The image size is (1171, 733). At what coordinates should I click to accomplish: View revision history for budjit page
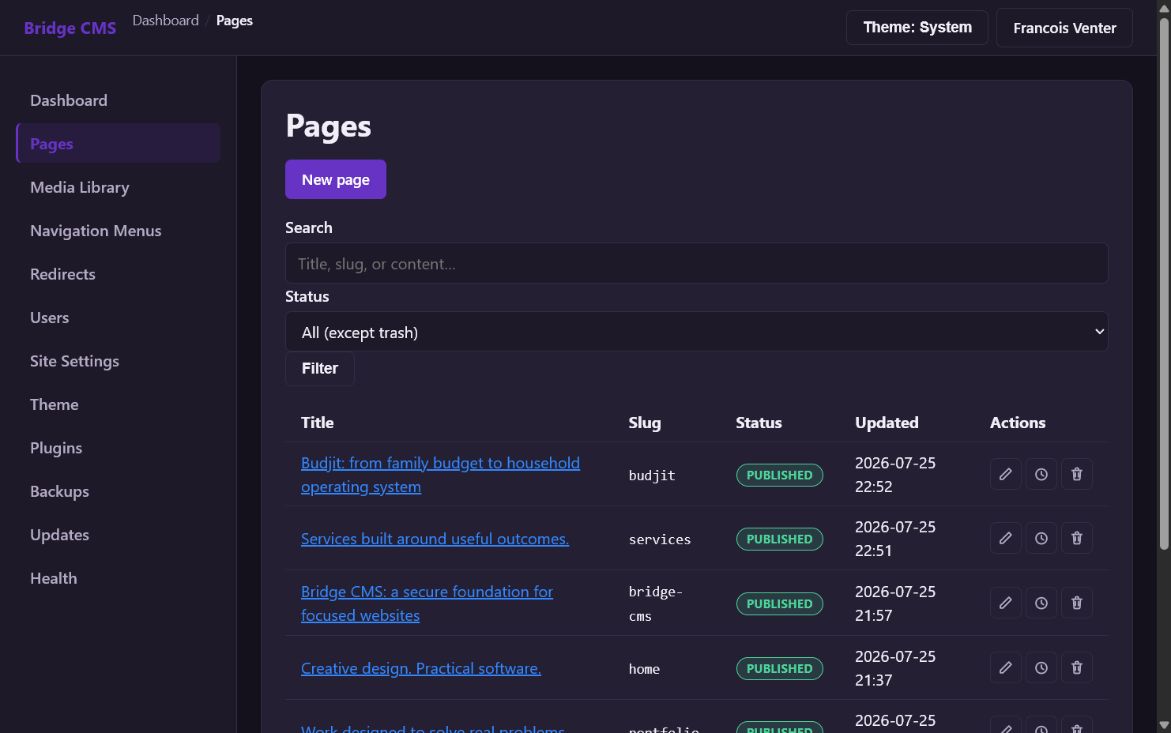coord(1041,474)
